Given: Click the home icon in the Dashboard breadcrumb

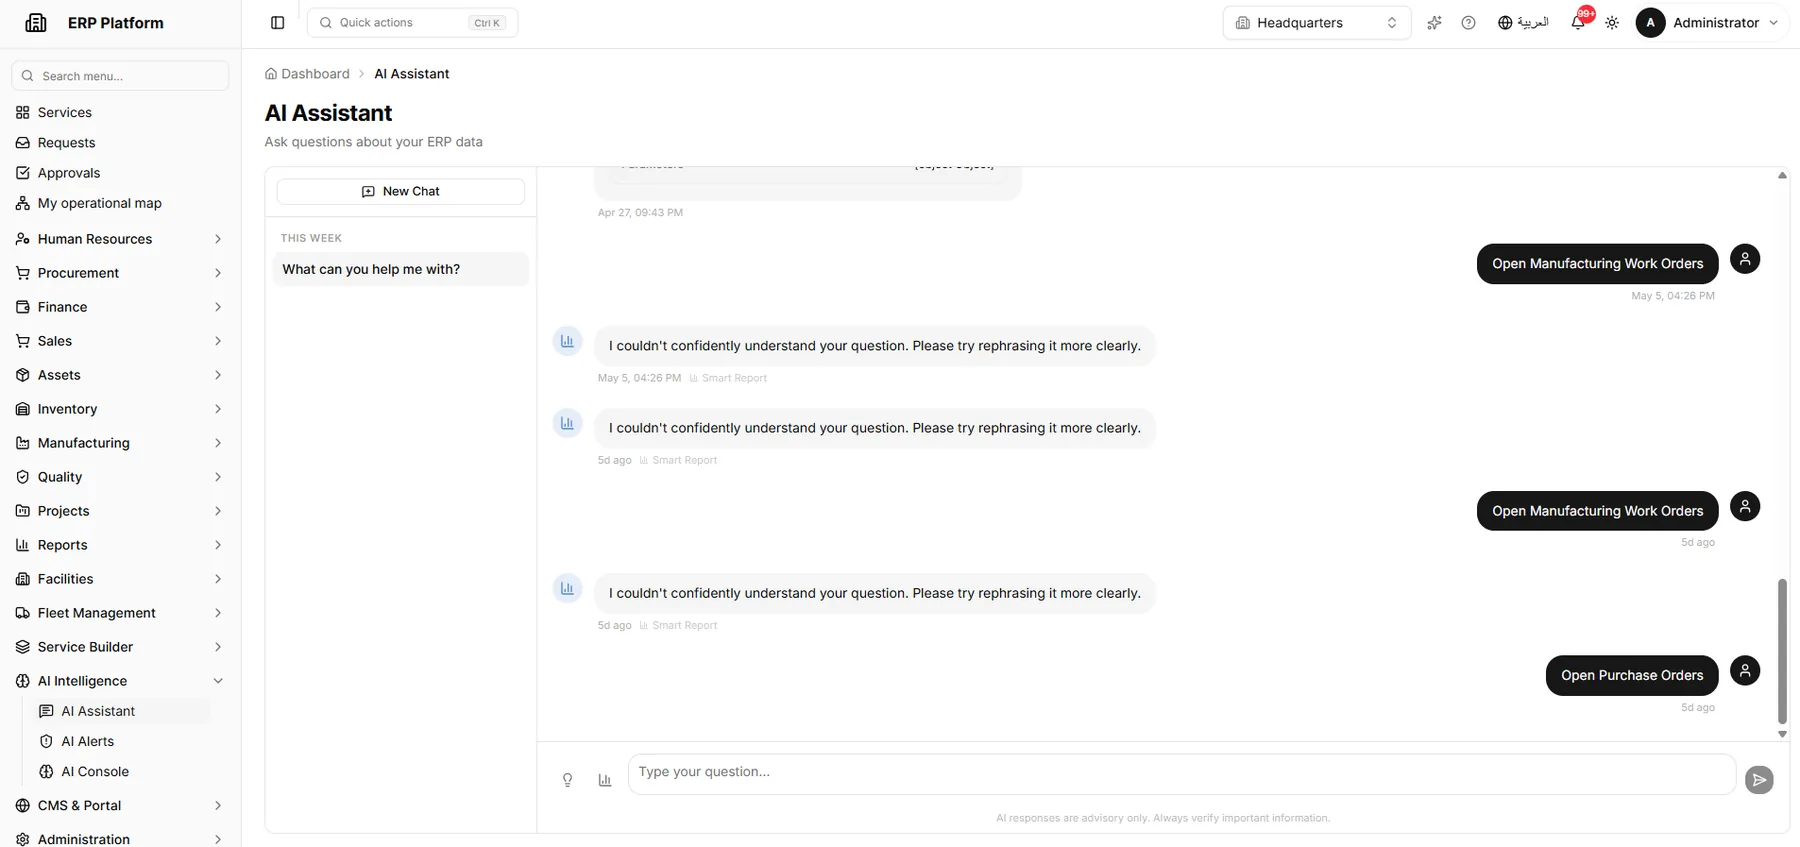Looking at the screenshot, I should point(271,74).
